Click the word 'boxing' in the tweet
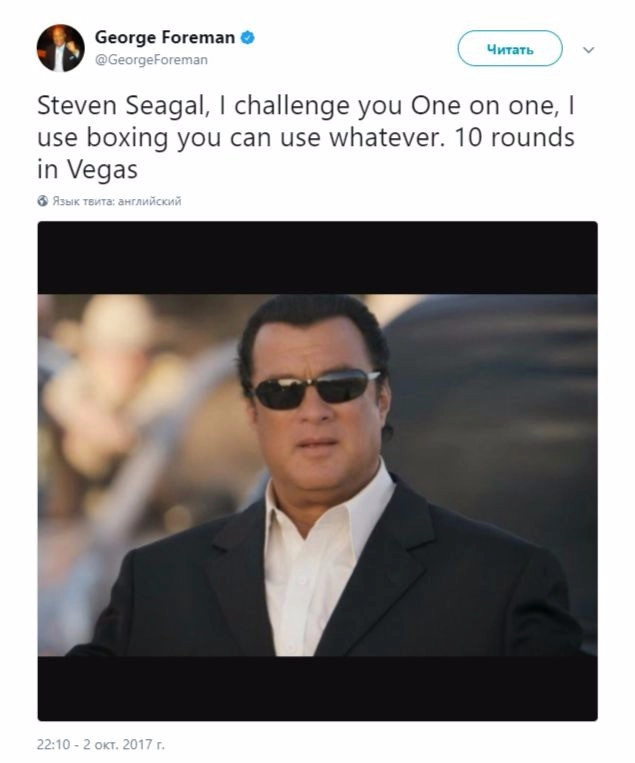 (x=127, y=139)
